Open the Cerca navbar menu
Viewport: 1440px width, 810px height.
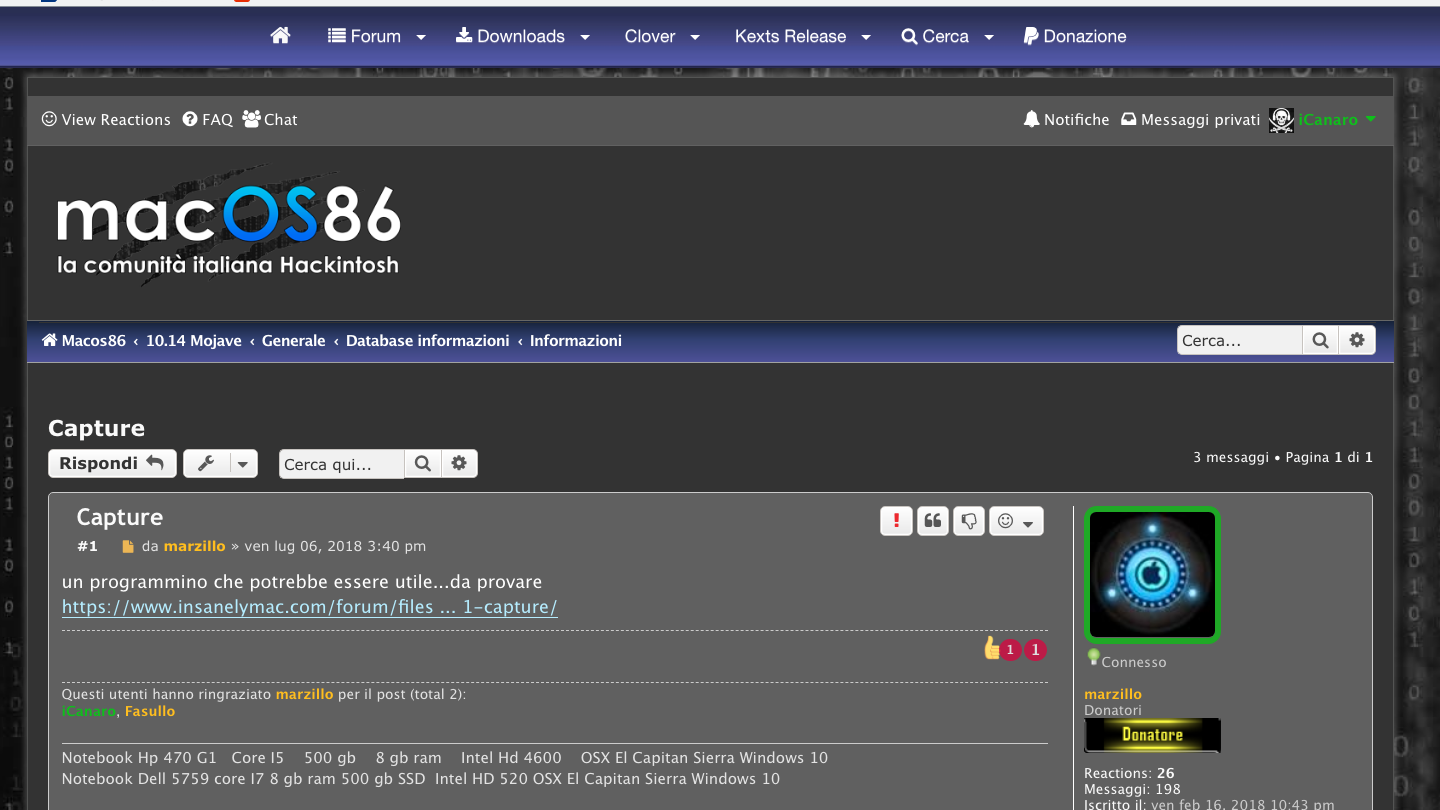click(x=947, y=36)
